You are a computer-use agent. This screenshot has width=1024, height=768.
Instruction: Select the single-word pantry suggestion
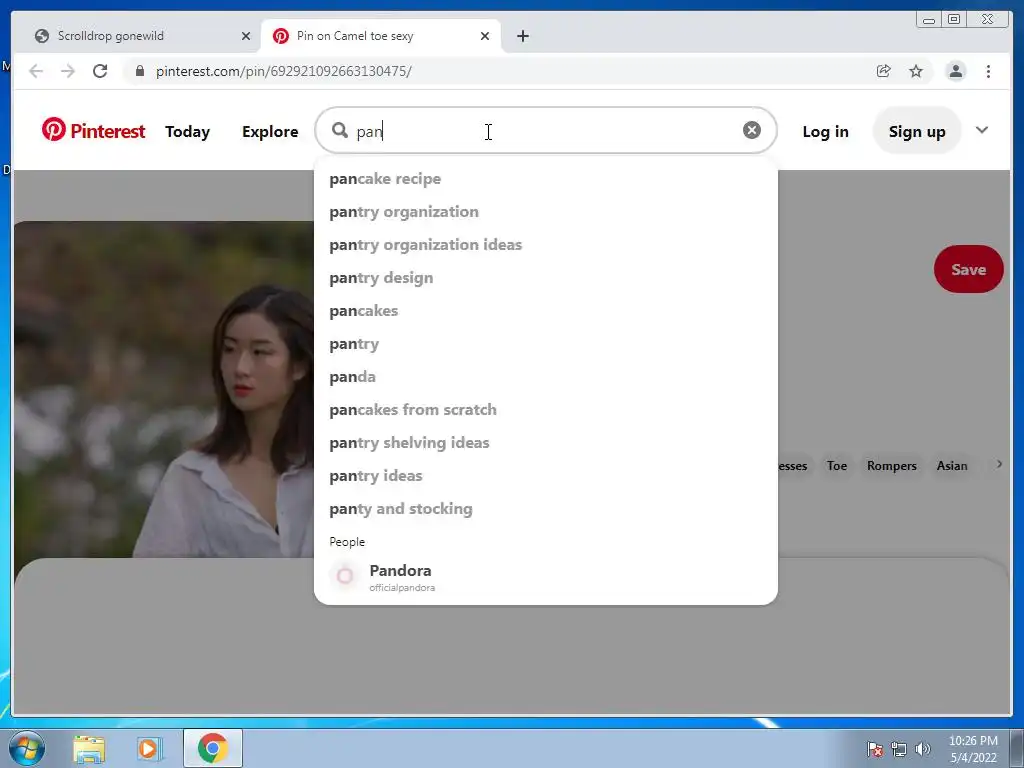pos(545,344)
